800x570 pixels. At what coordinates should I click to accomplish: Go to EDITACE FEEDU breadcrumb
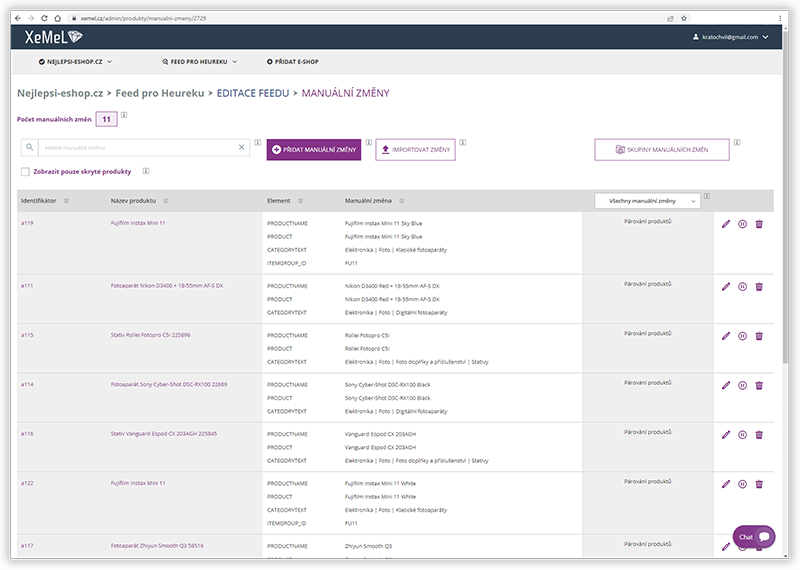tap(253, 93)
